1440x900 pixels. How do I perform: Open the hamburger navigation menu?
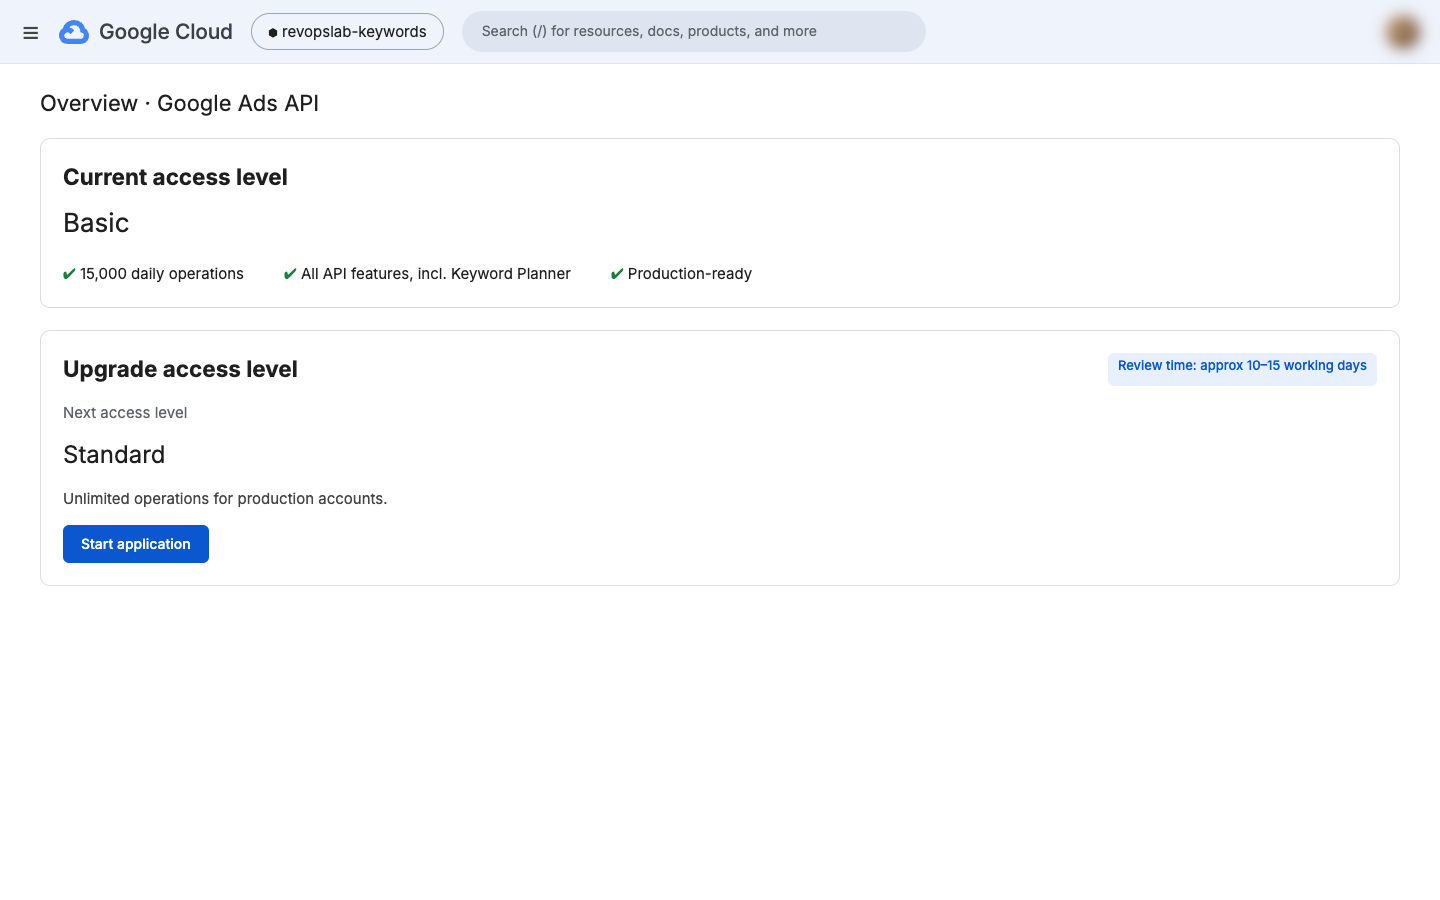[x=31, y=33]
